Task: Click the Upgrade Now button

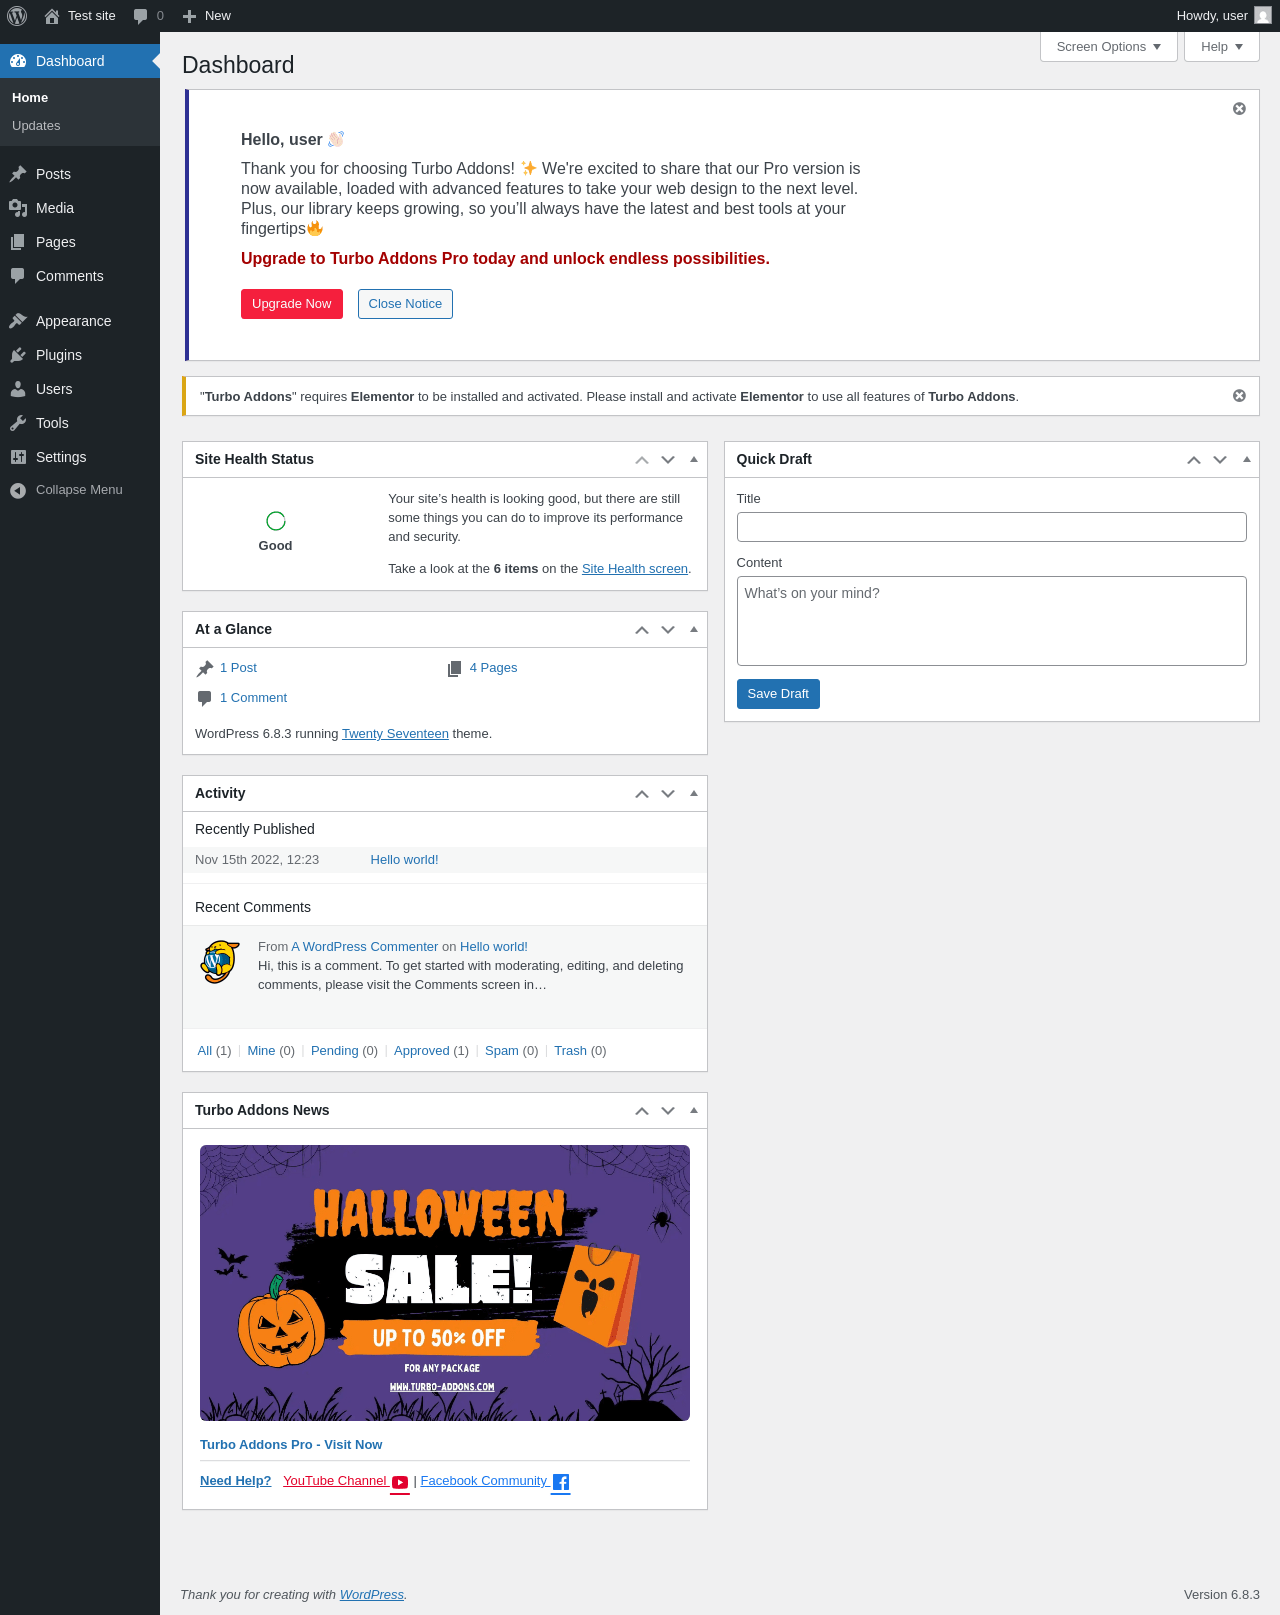Action: point(292,304)
